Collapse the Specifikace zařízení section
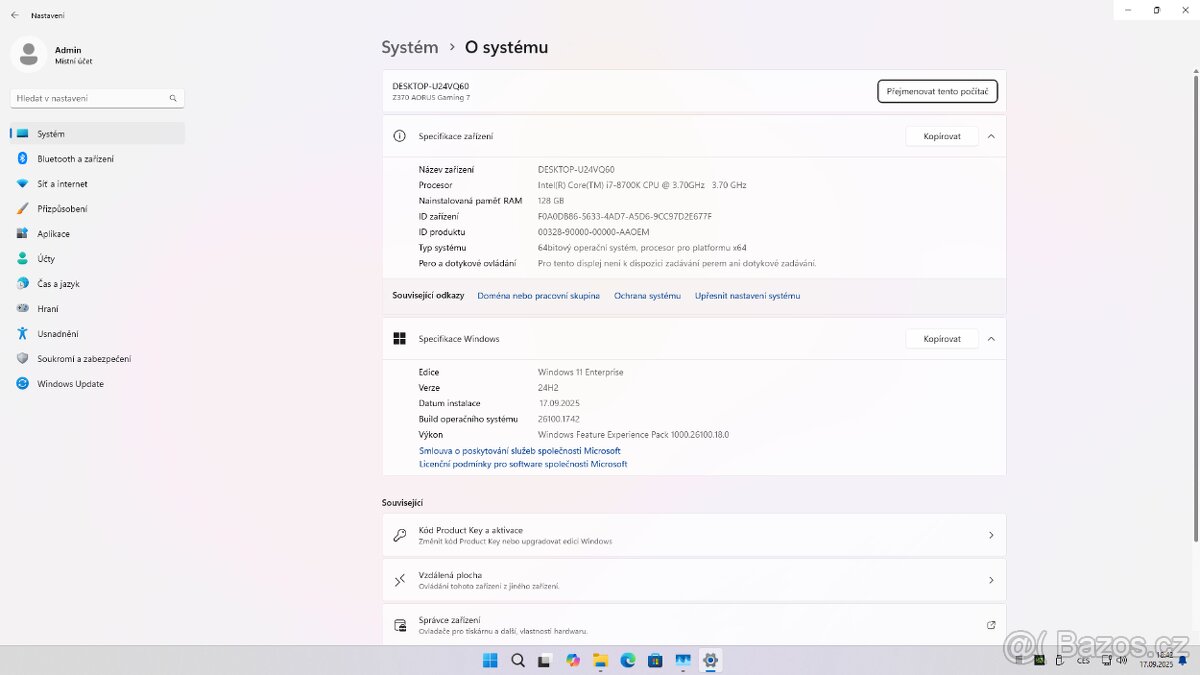 (991, 136)
